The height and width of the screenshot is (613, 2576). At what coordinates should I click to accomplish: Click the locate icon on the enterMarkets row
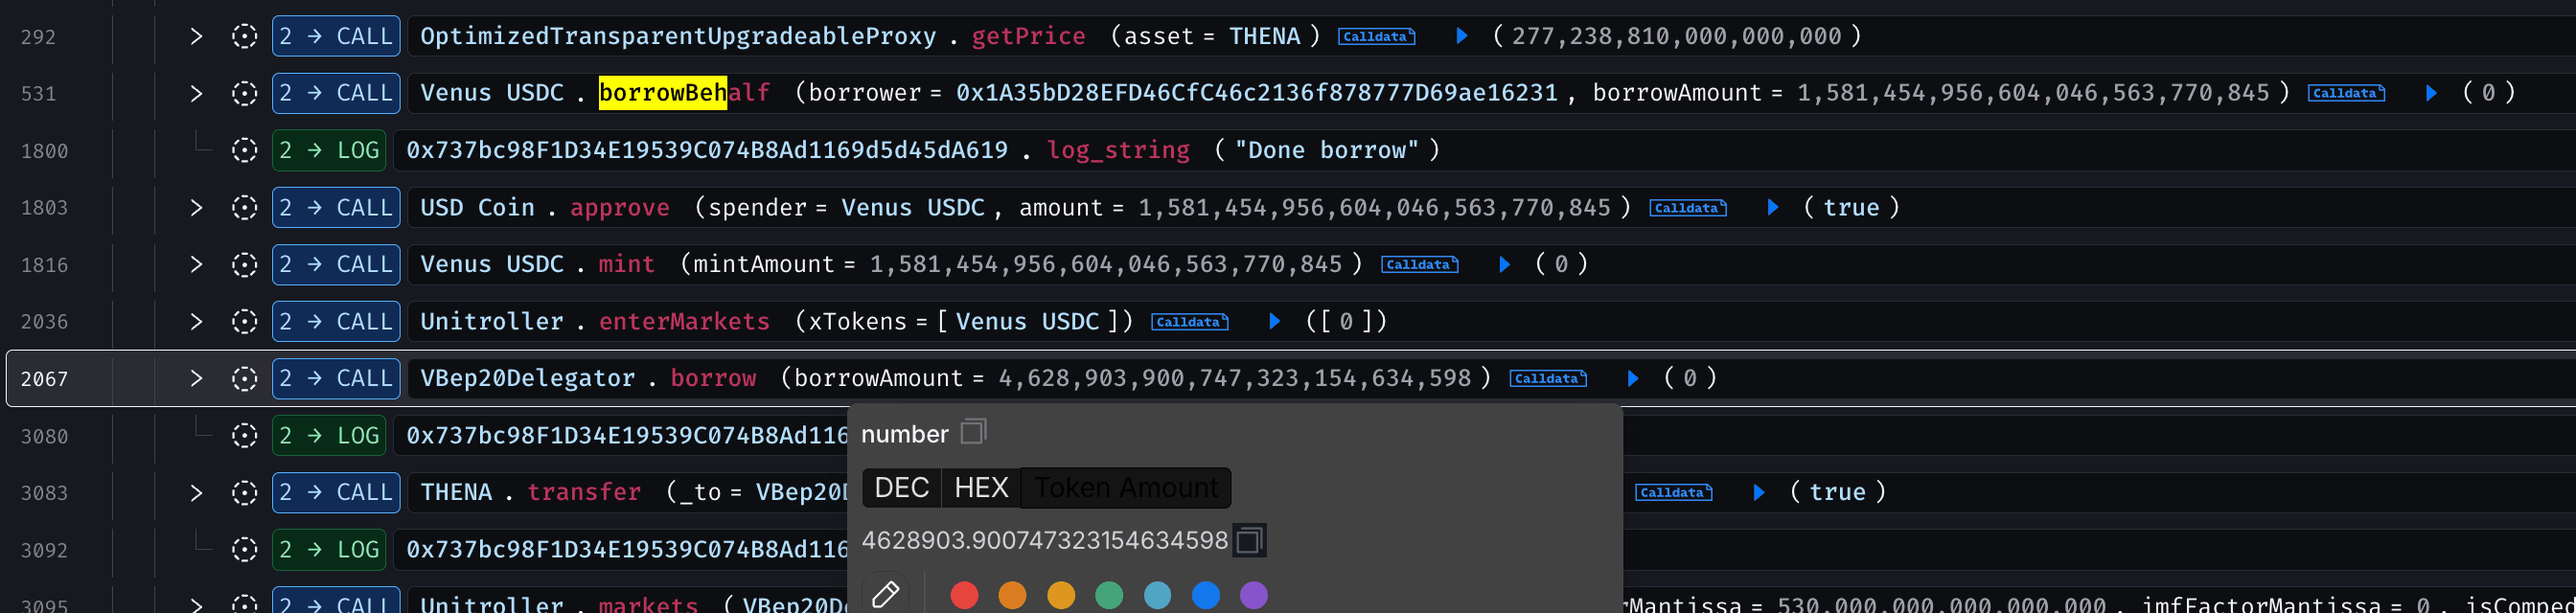(x=244, y=322)
